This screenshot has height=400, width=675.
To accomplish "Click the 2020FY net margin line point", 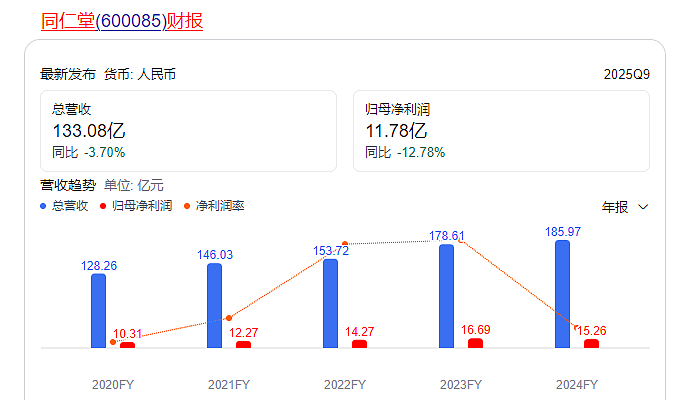I will 113,342.
